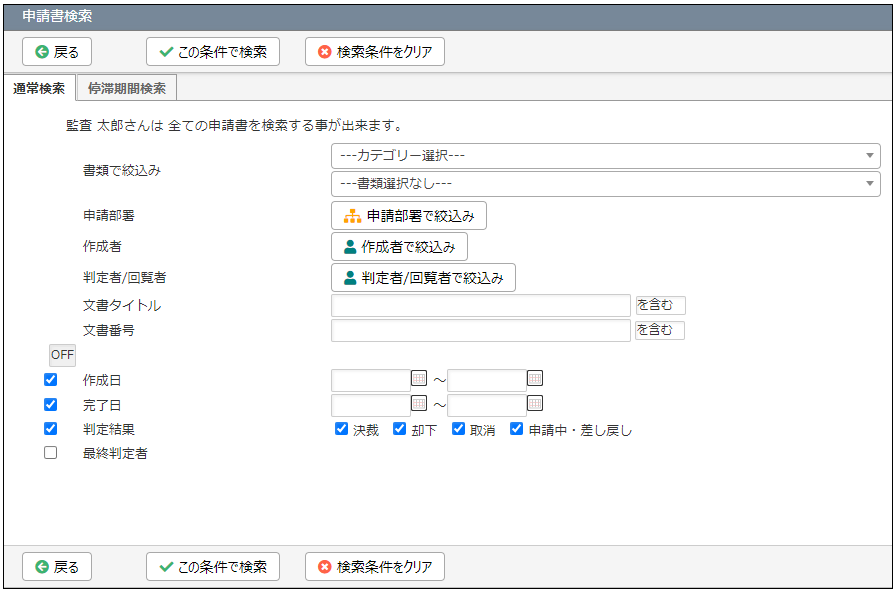This screenshot has height=591, width=895.
Task: Open the 書類選択なし dropdown
Action: pos(606,184)
